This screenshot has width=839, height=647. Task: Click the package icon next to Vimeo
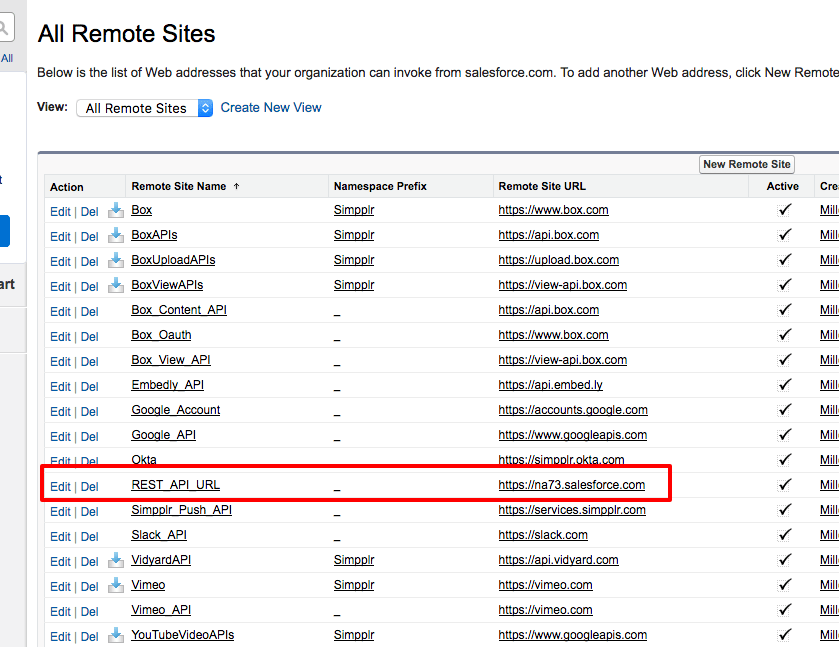click(x=115, y=584)
